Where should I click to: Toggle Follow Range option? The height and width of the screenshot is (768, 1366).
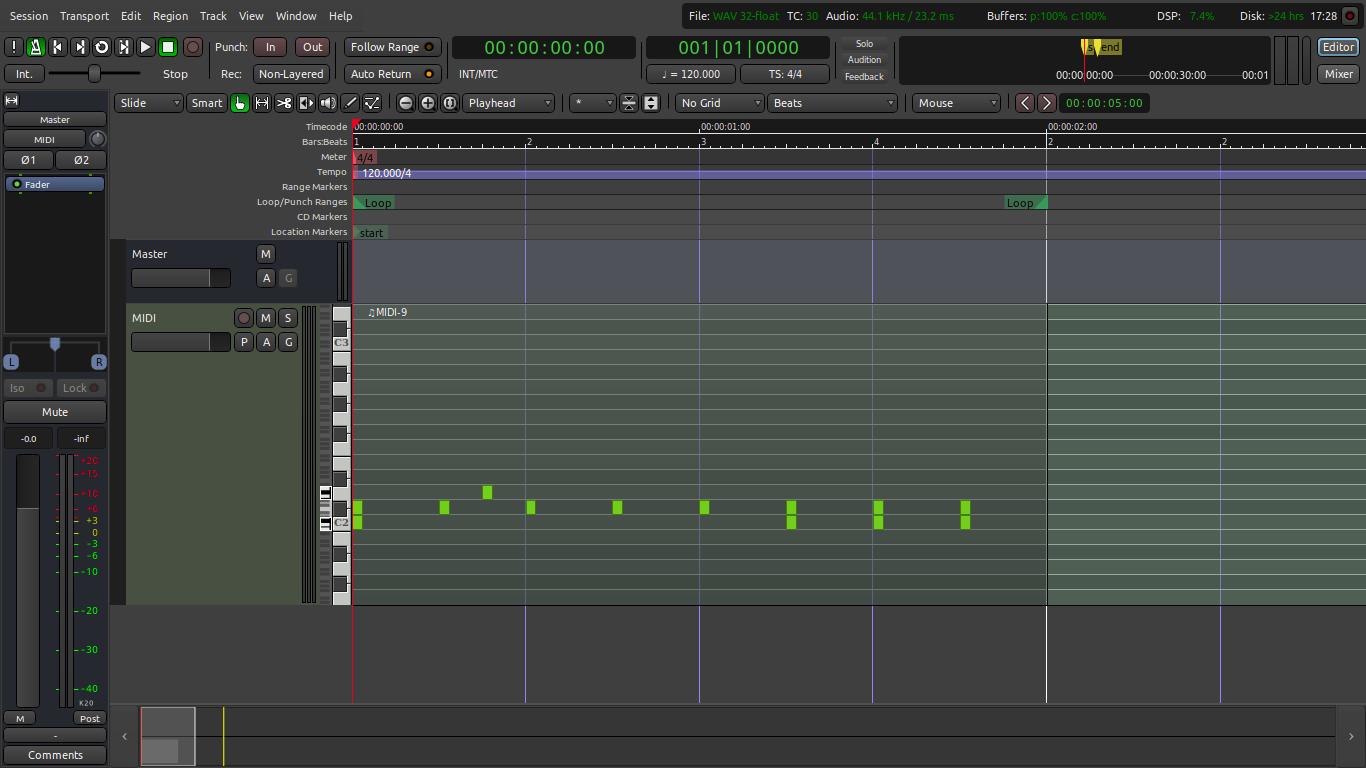tap(392, 47)
